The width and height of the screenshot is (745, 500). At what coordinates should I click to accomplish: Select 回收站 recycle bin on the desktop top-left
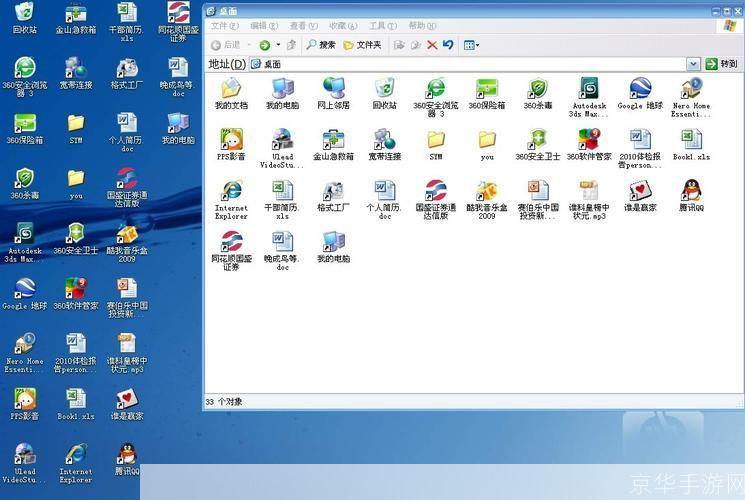(x=24, y=14)
